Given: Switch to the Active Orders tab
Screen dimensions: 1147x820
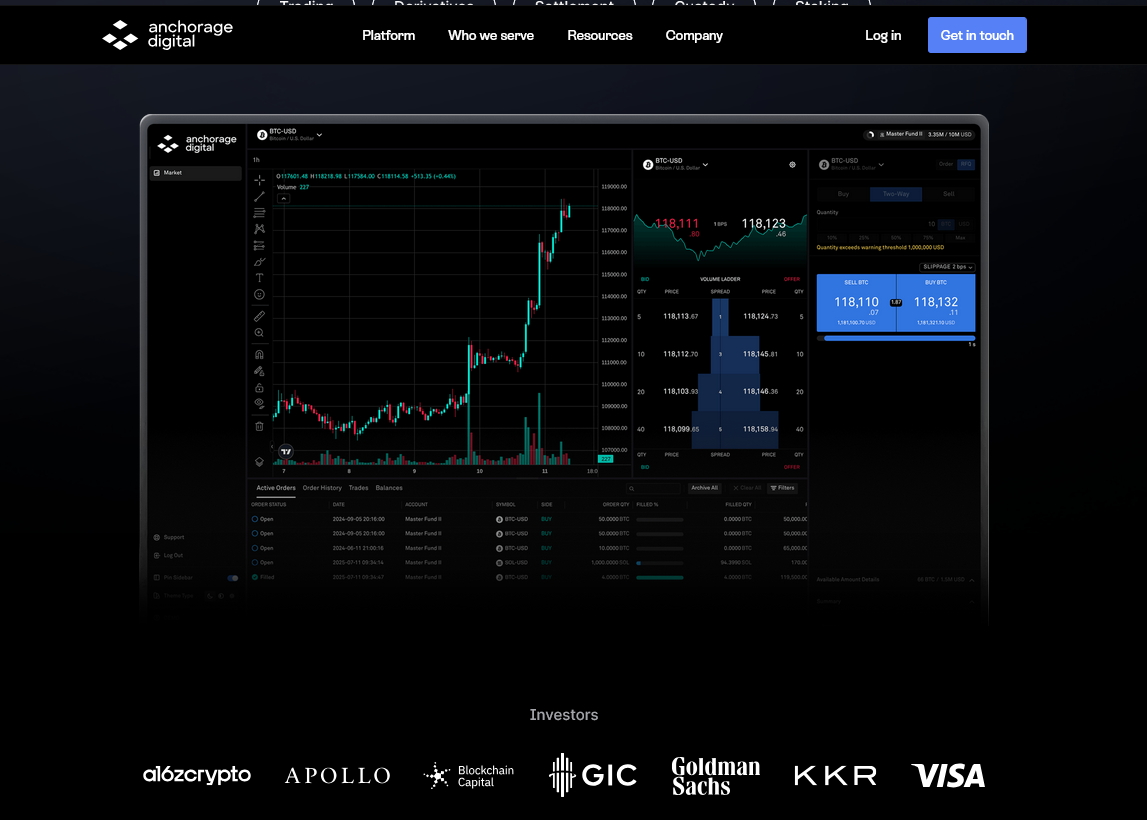Looking at the screenshot, I should (x=276, y=488).
